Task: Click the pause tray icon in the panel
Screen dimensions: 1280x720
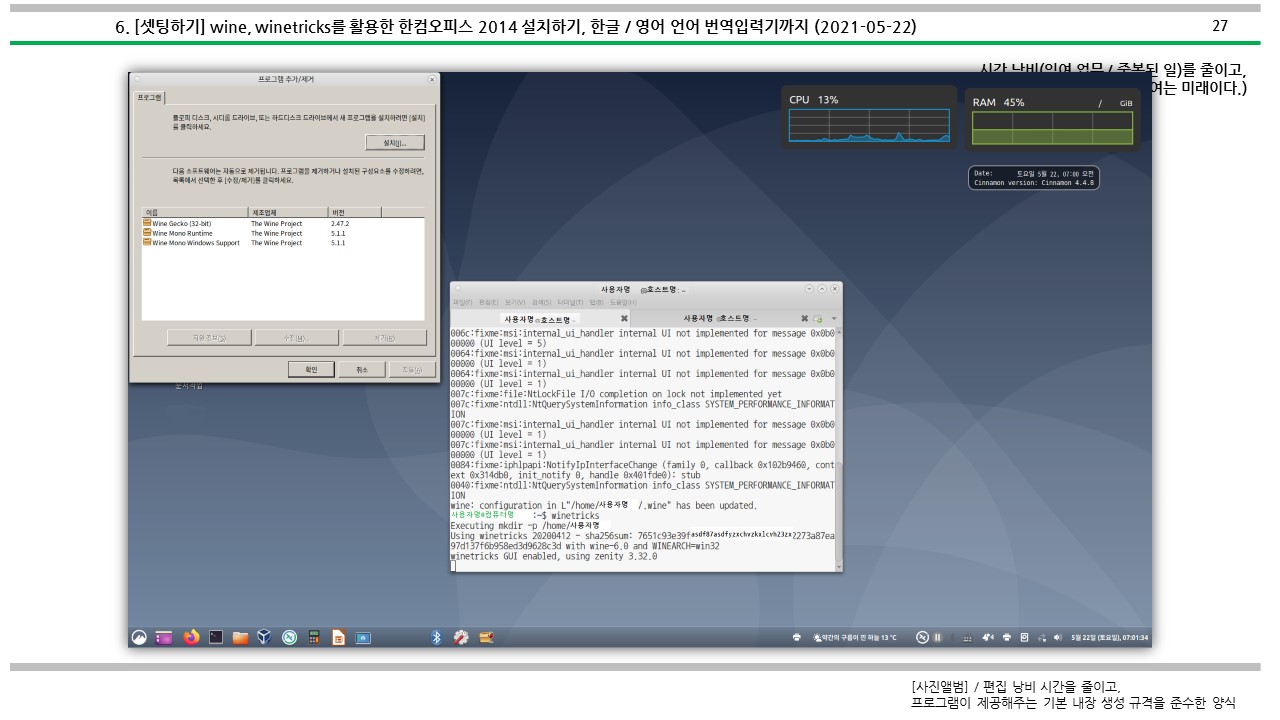Action: click(x=937, y=637)
